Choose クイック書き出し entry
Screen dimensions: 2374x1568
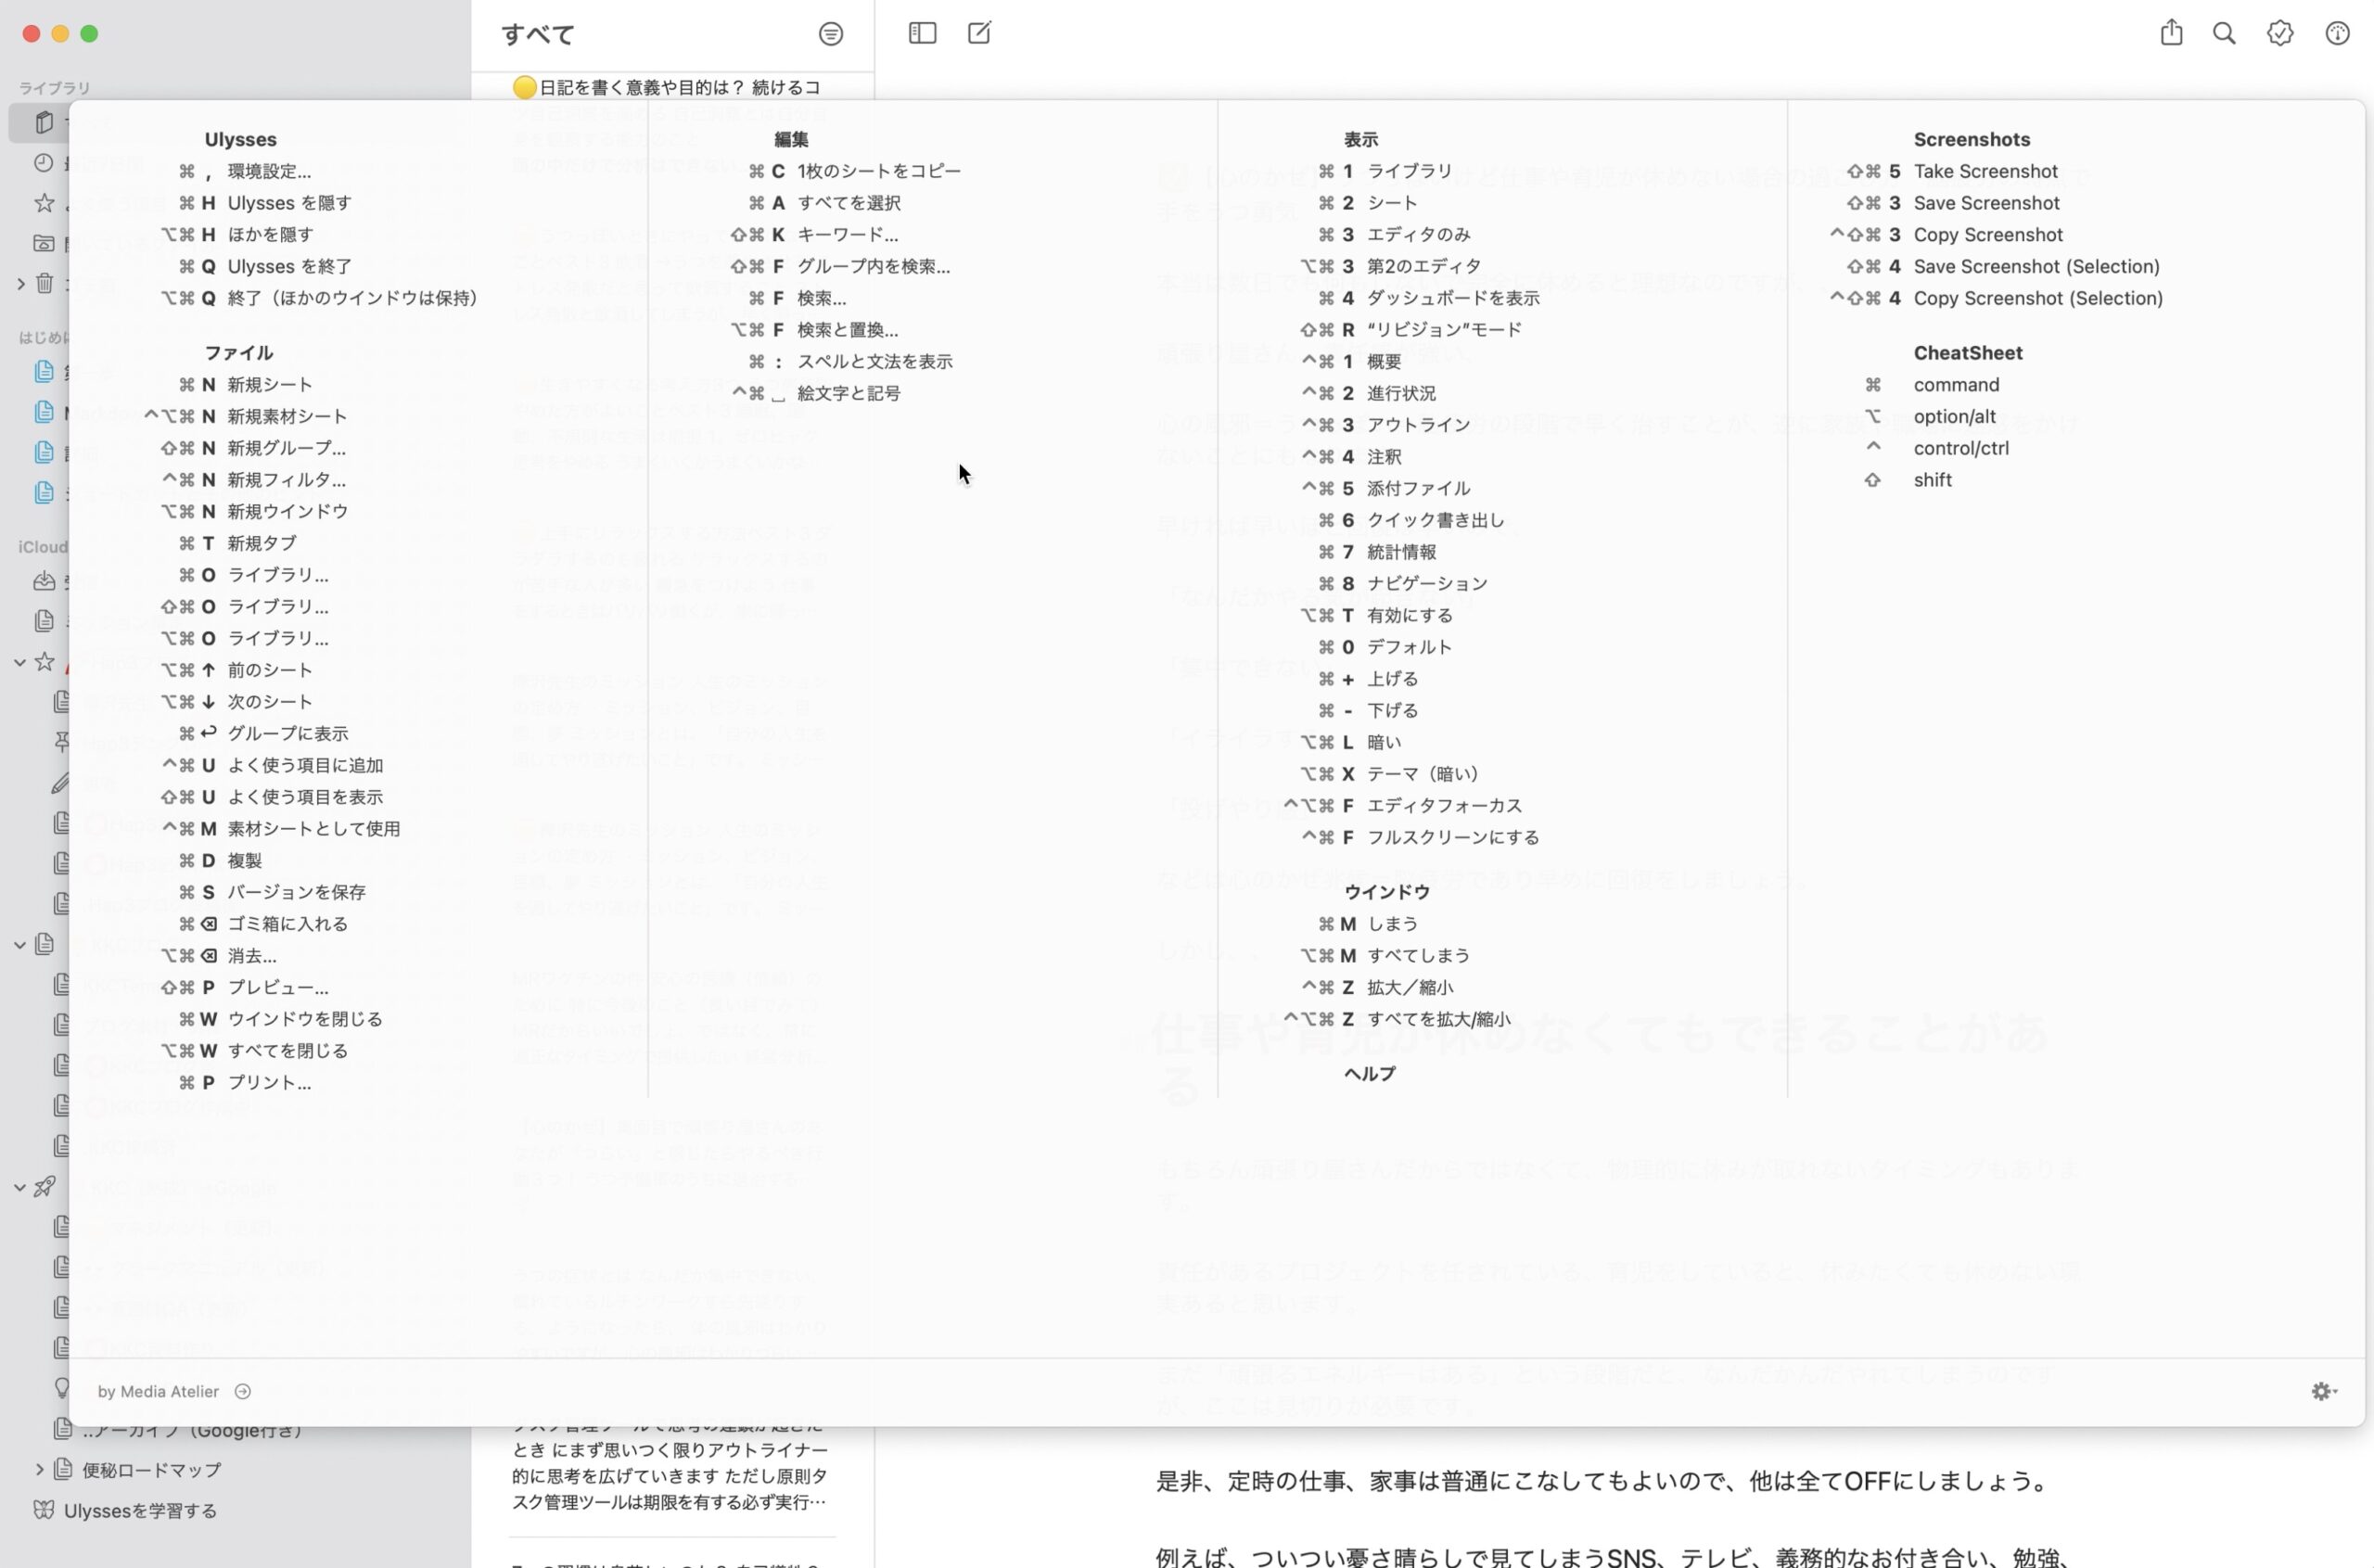1435,520
